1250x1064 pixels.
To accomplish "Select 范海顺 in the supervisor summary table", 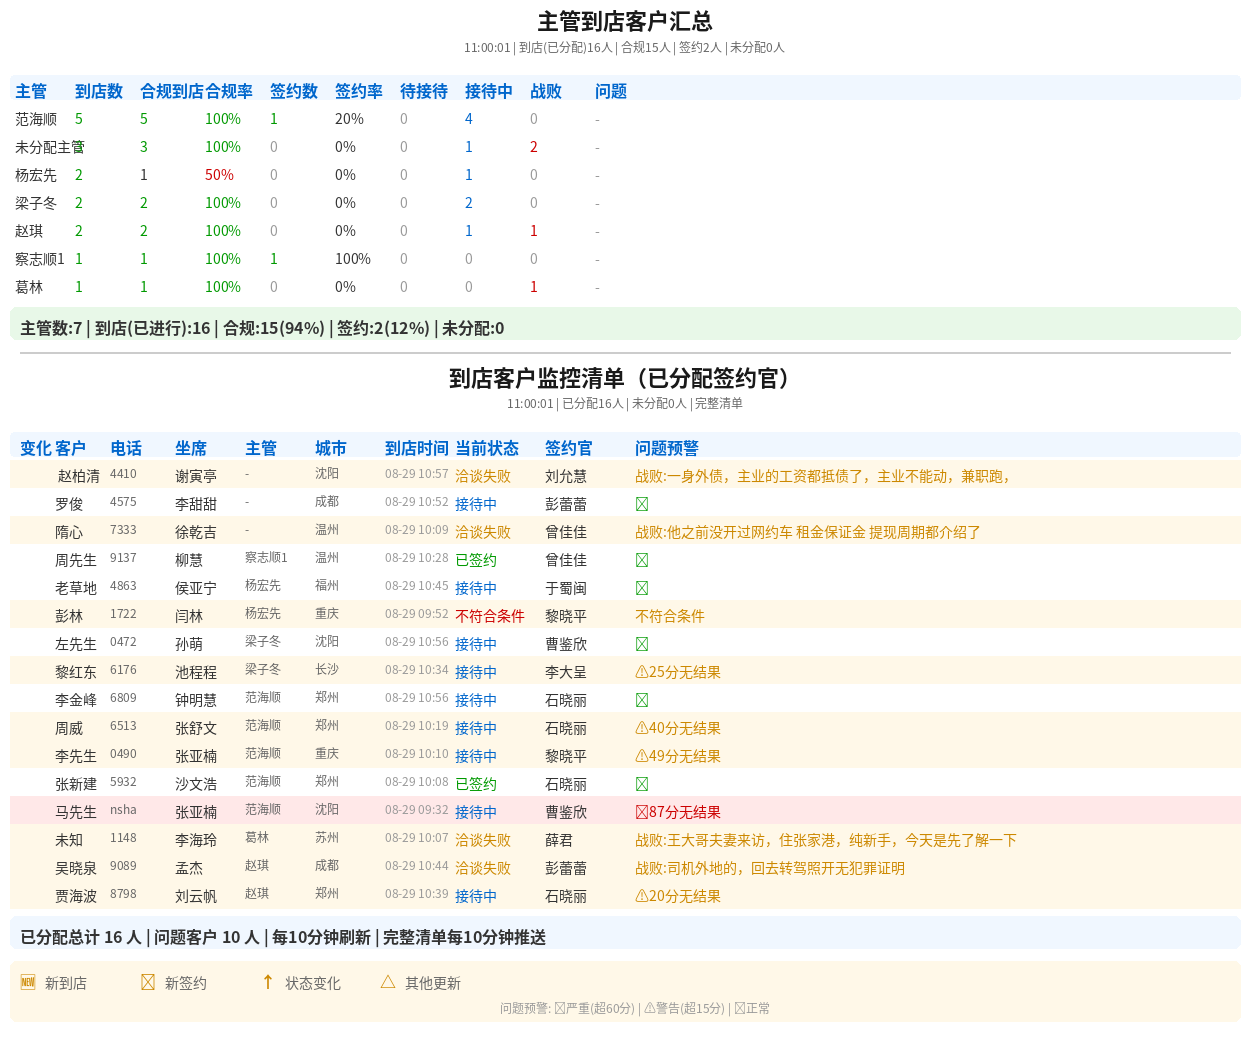I will pyautogui.click(x=36, y=119).
